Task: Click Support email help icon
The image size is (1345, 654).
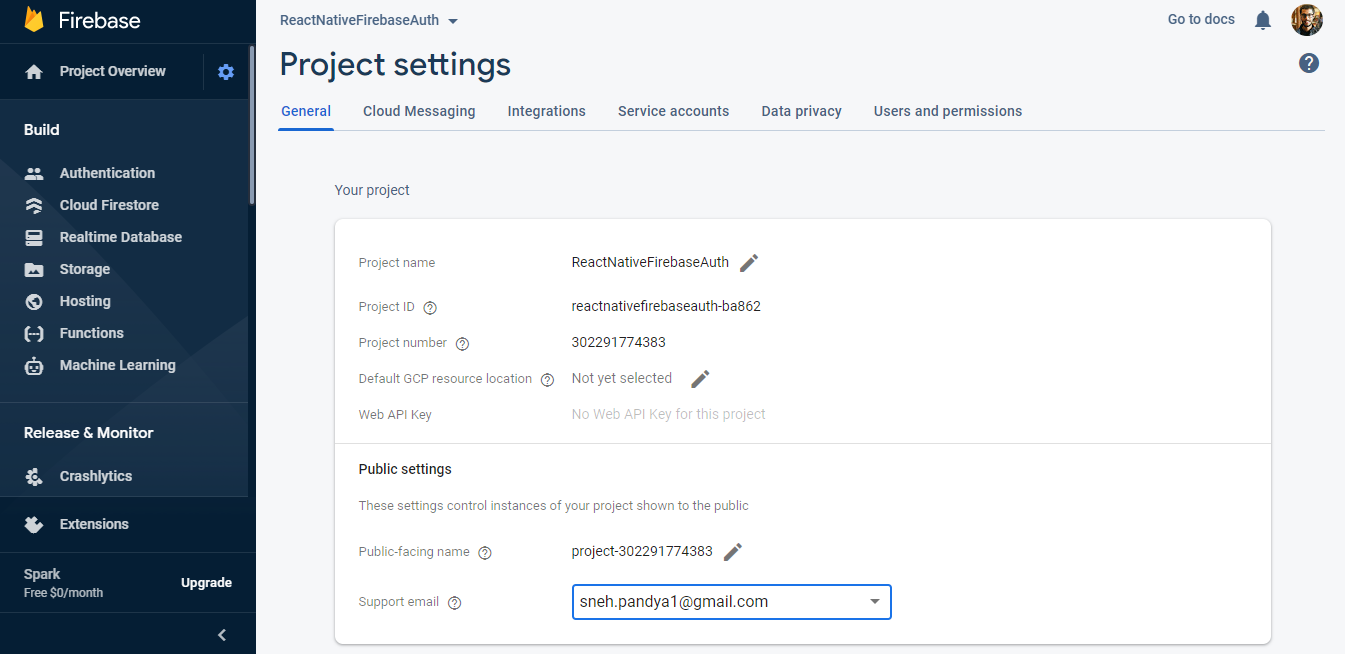Action: point(454,603)
